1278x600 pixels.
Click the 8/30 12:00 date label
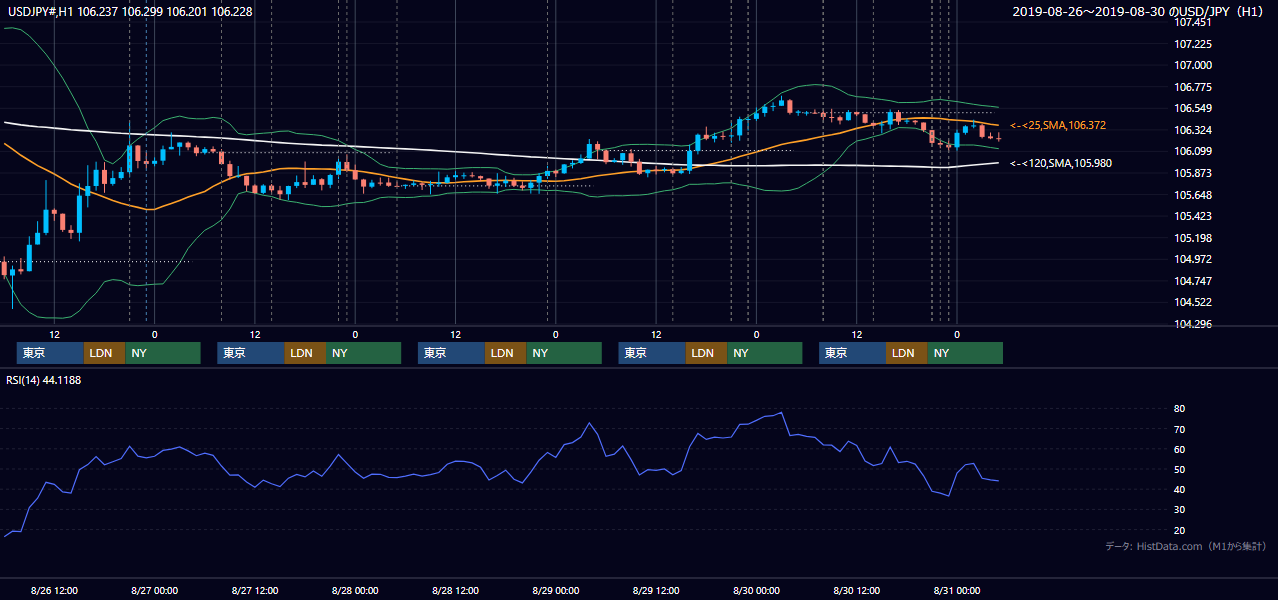point(857,590)
